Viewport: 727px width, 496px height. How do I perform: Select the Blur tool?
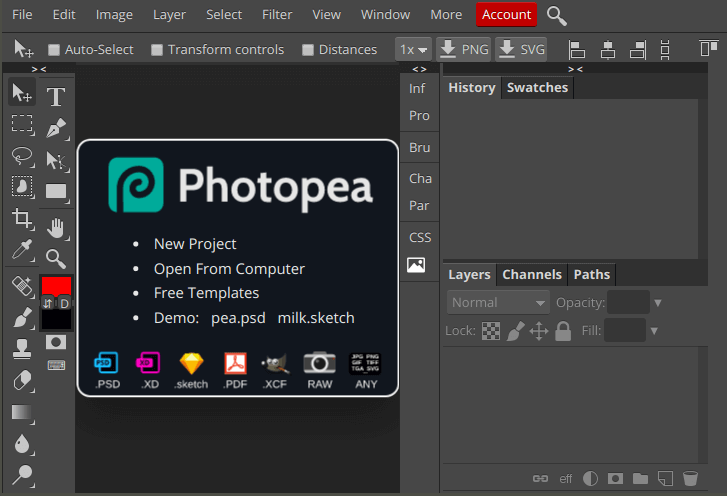click(x=22, y=444)
